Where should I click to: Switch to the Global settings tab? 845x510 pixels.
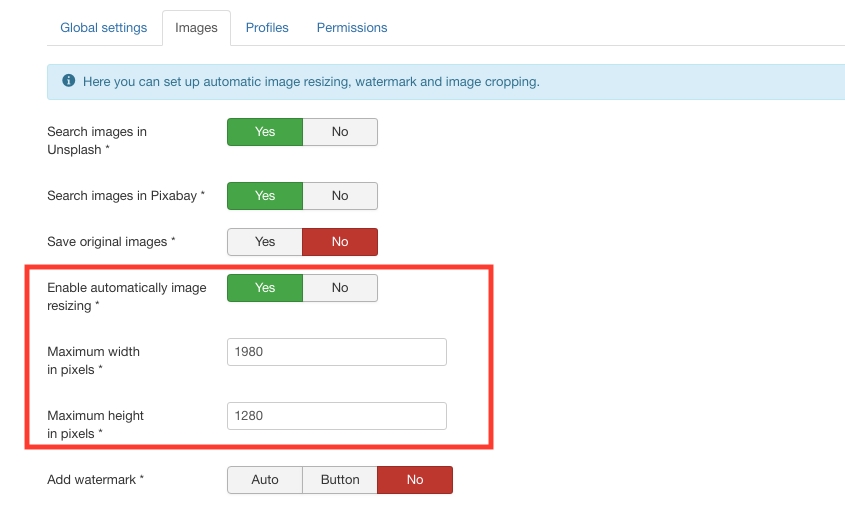click(x=104, y=28)
